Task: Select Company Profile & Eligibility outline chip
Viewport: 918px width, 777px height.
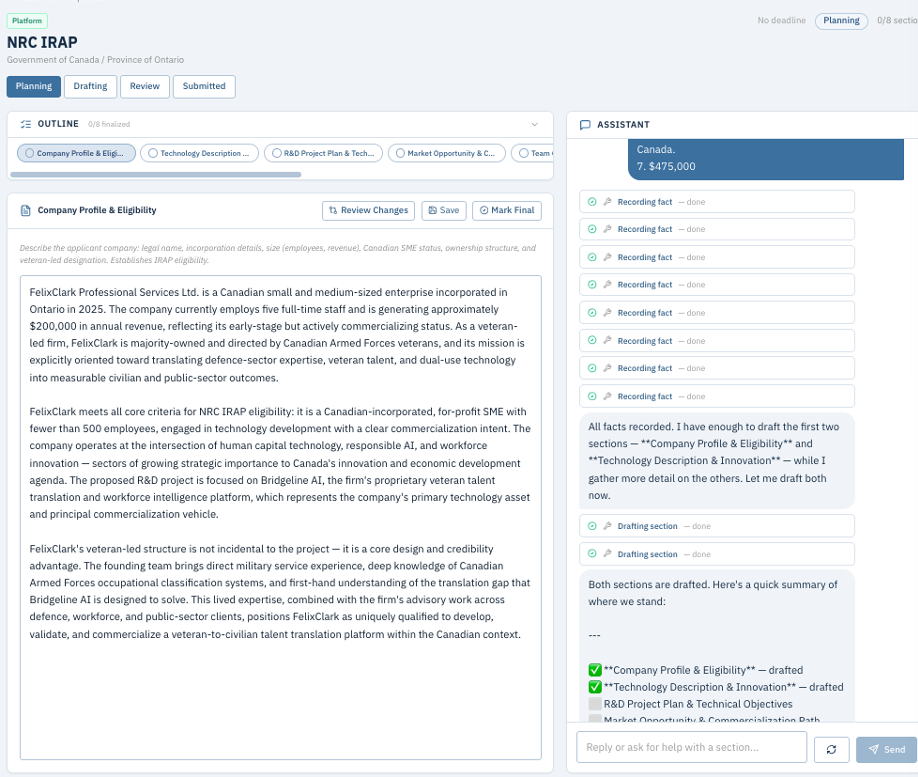Action: 77,153
